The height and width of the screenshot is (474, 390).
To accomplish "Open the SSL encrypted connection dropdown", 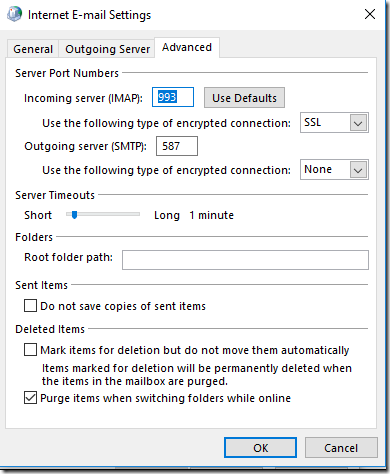I will (x=334, y=123).
